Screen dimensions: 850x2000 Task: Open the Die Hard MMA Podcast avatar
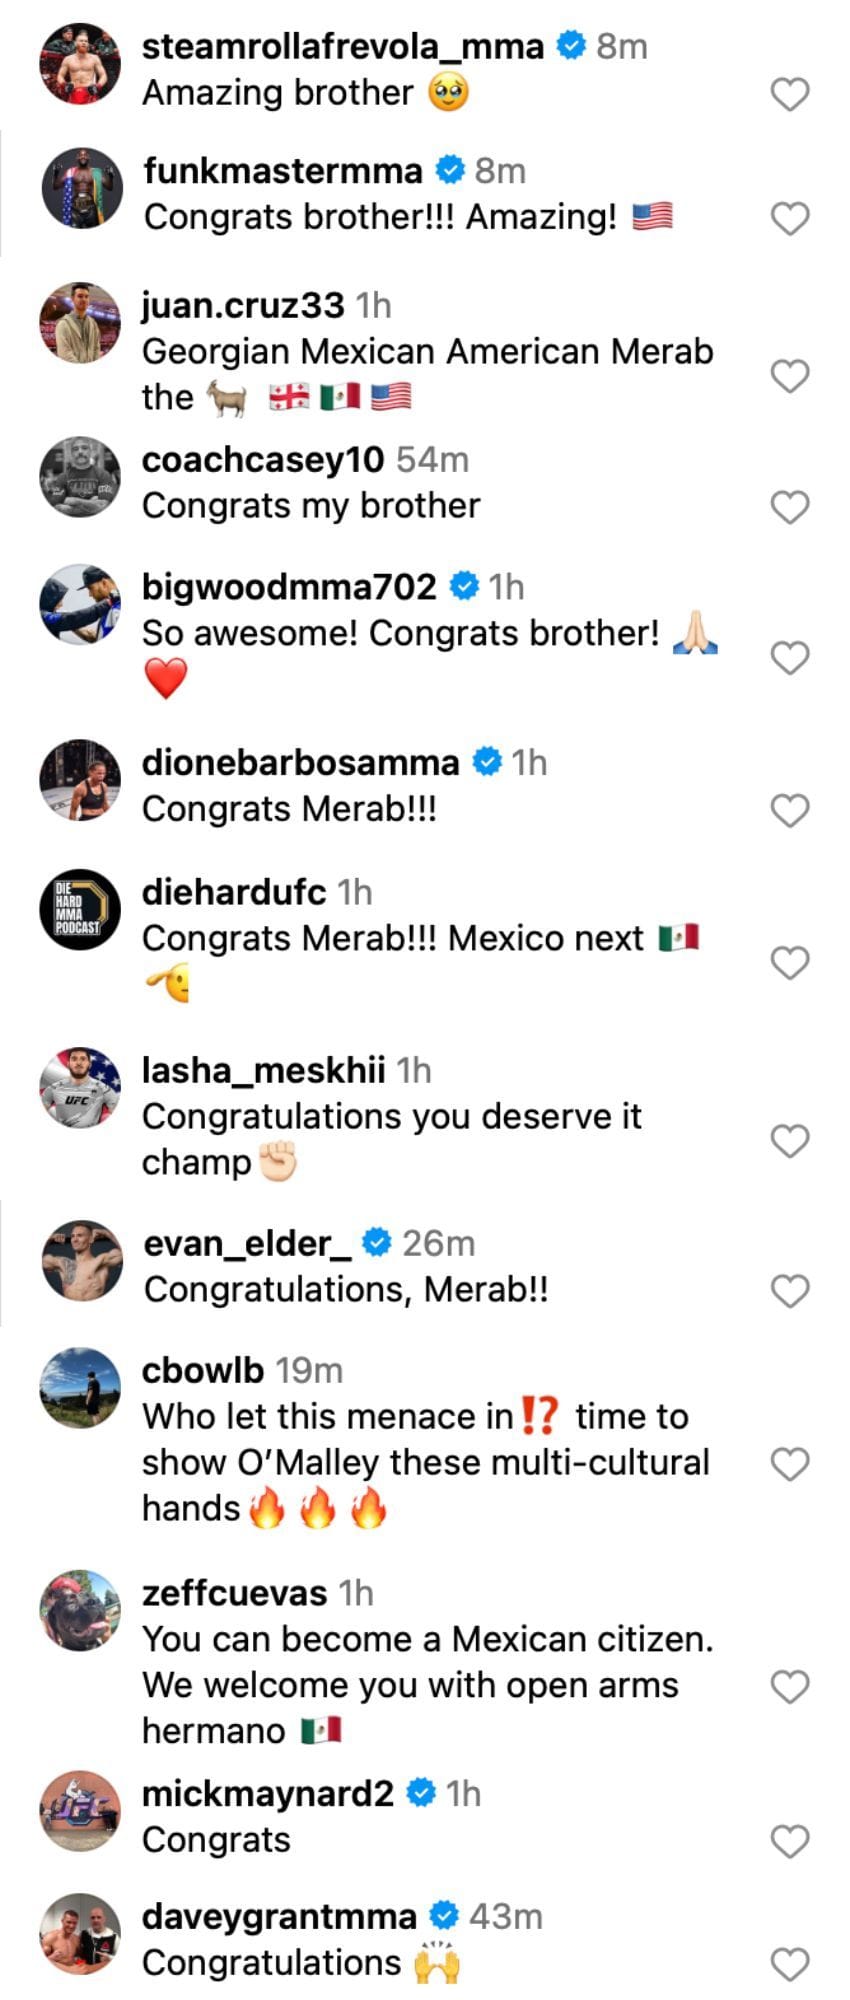[x=80, y=910]
